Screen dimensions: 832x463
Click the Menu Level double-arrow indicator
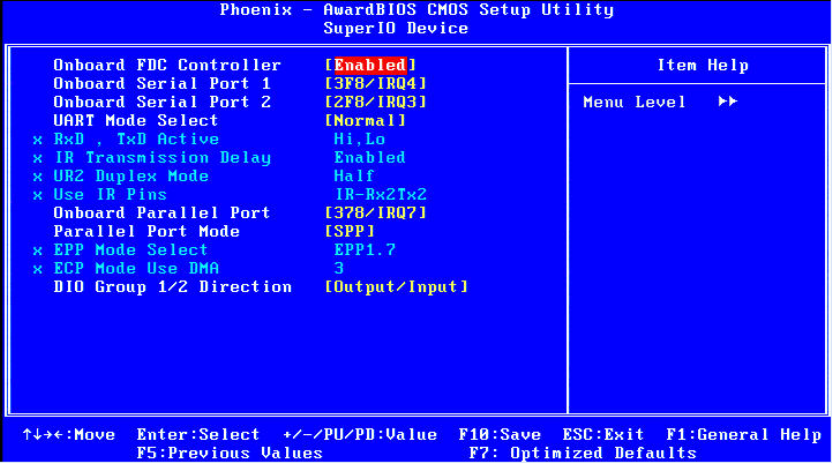[x=727, y=102]
